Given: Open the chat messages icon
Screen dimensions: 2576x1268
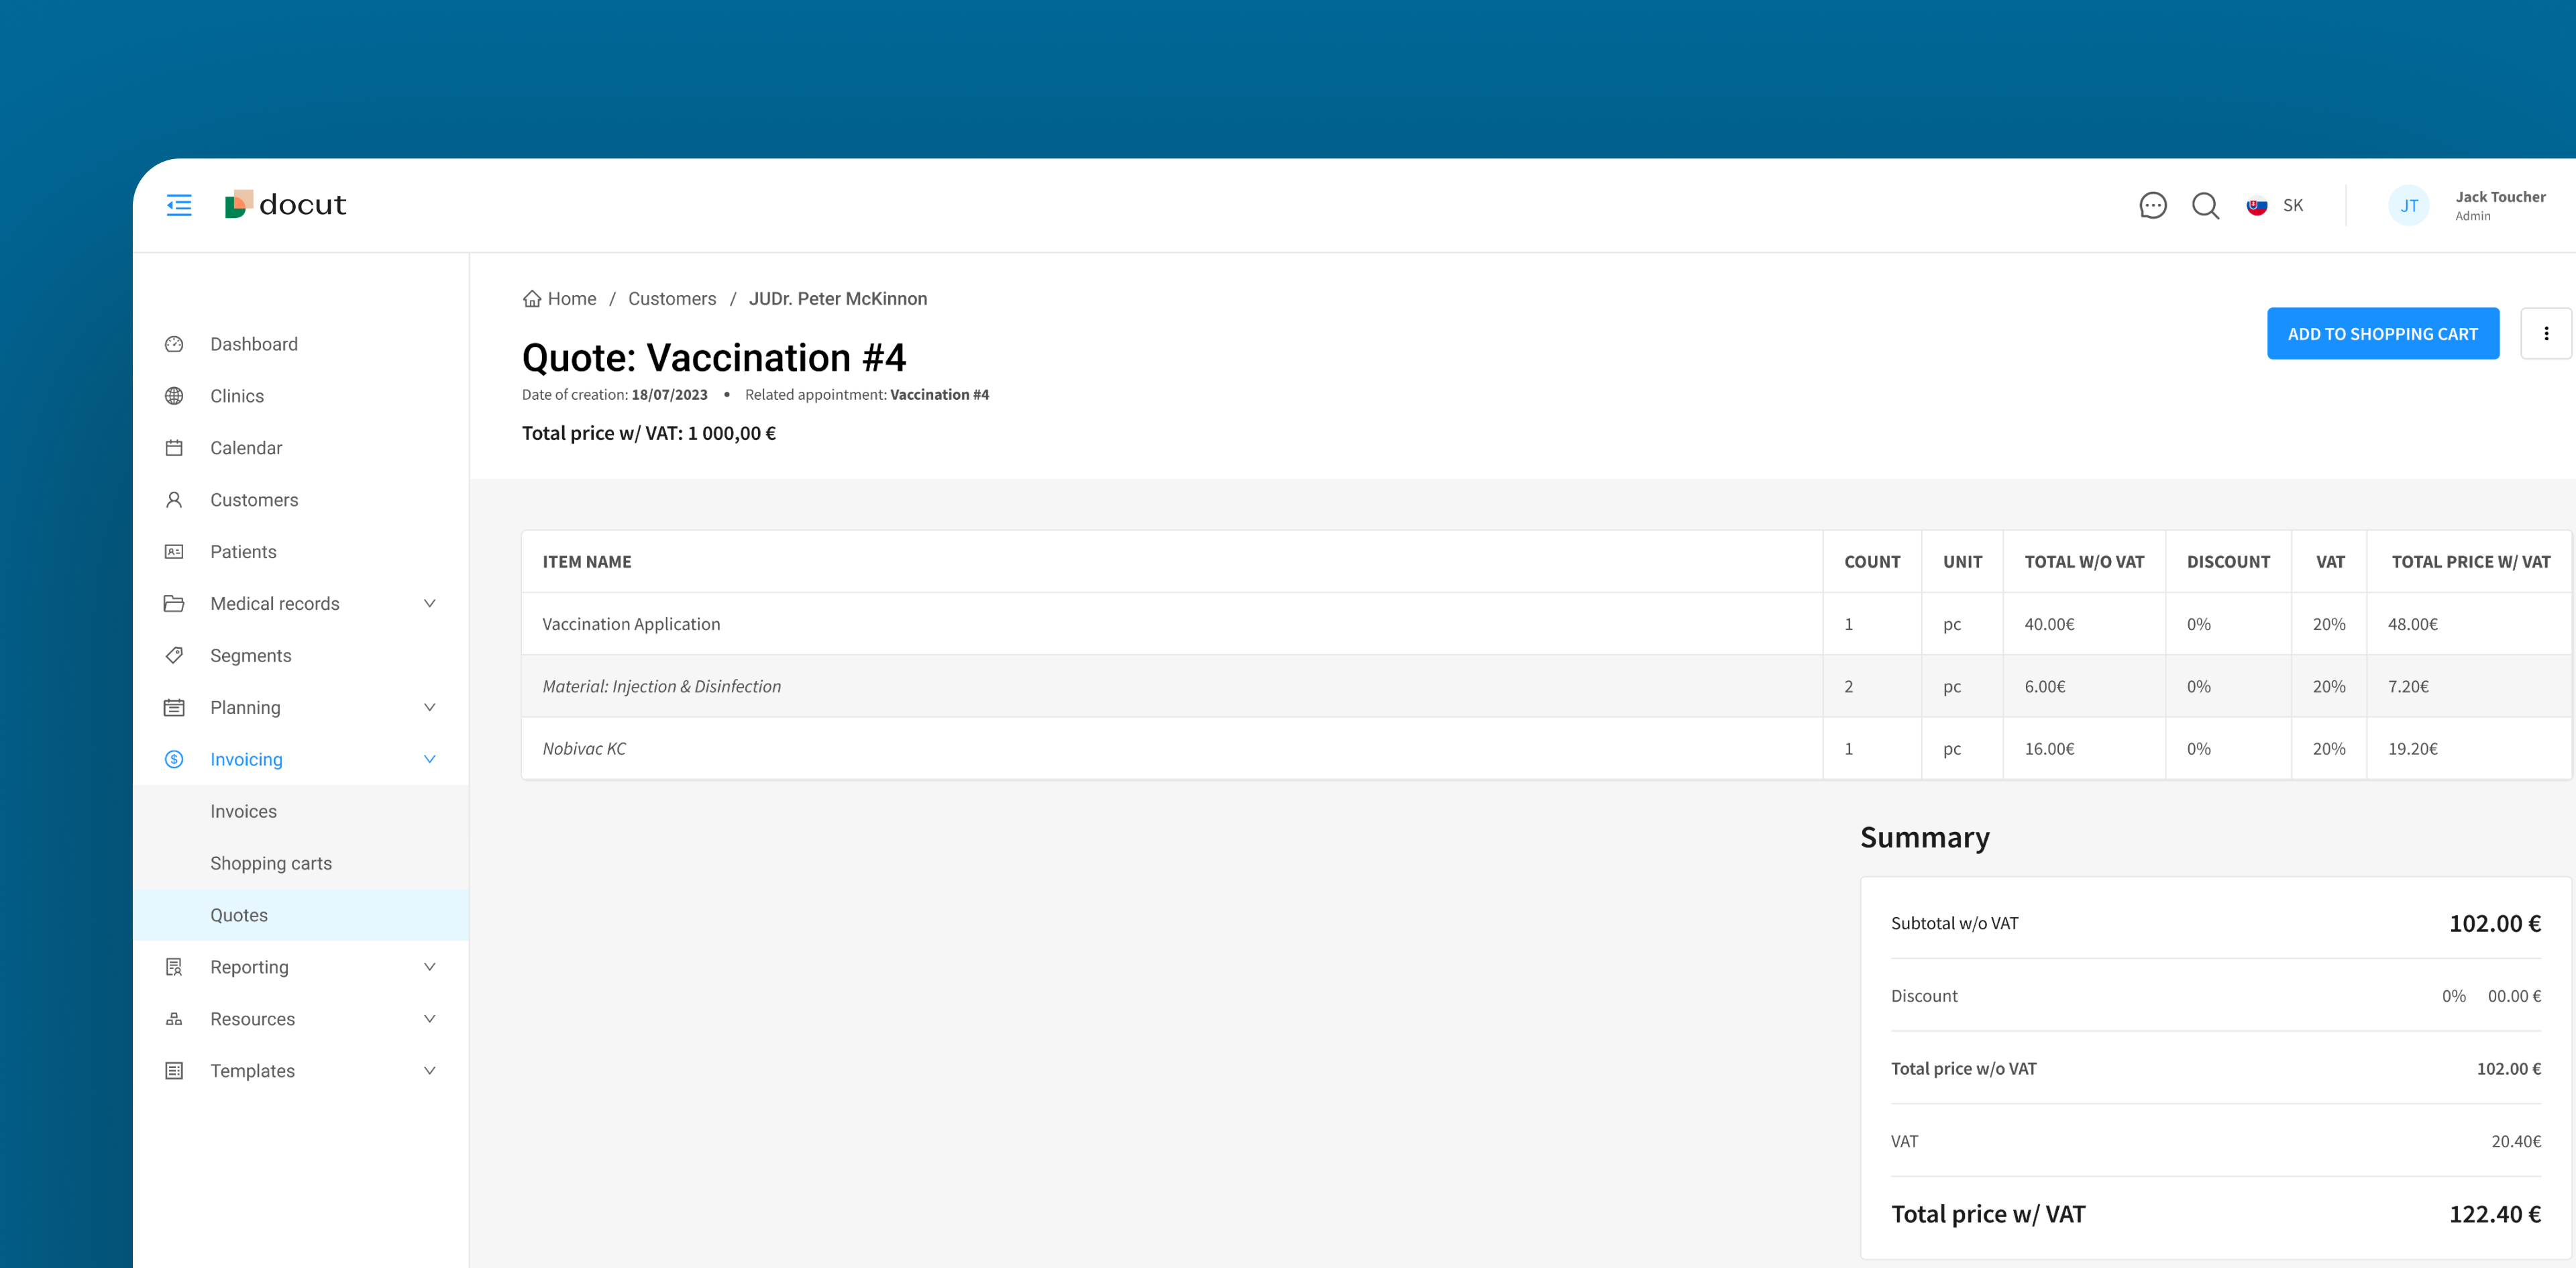Looking at the screenshot, I should pos(2152,205).
